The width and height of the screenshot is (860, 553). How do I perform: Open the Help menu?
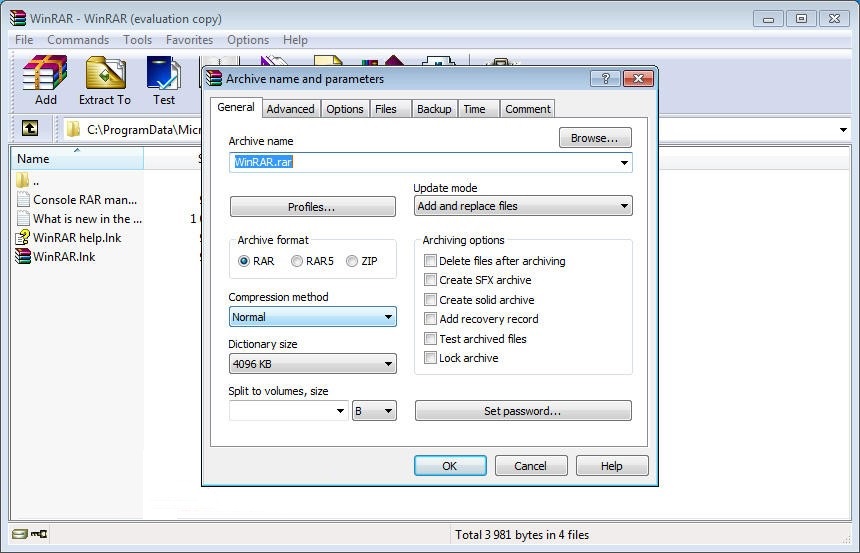295,40
